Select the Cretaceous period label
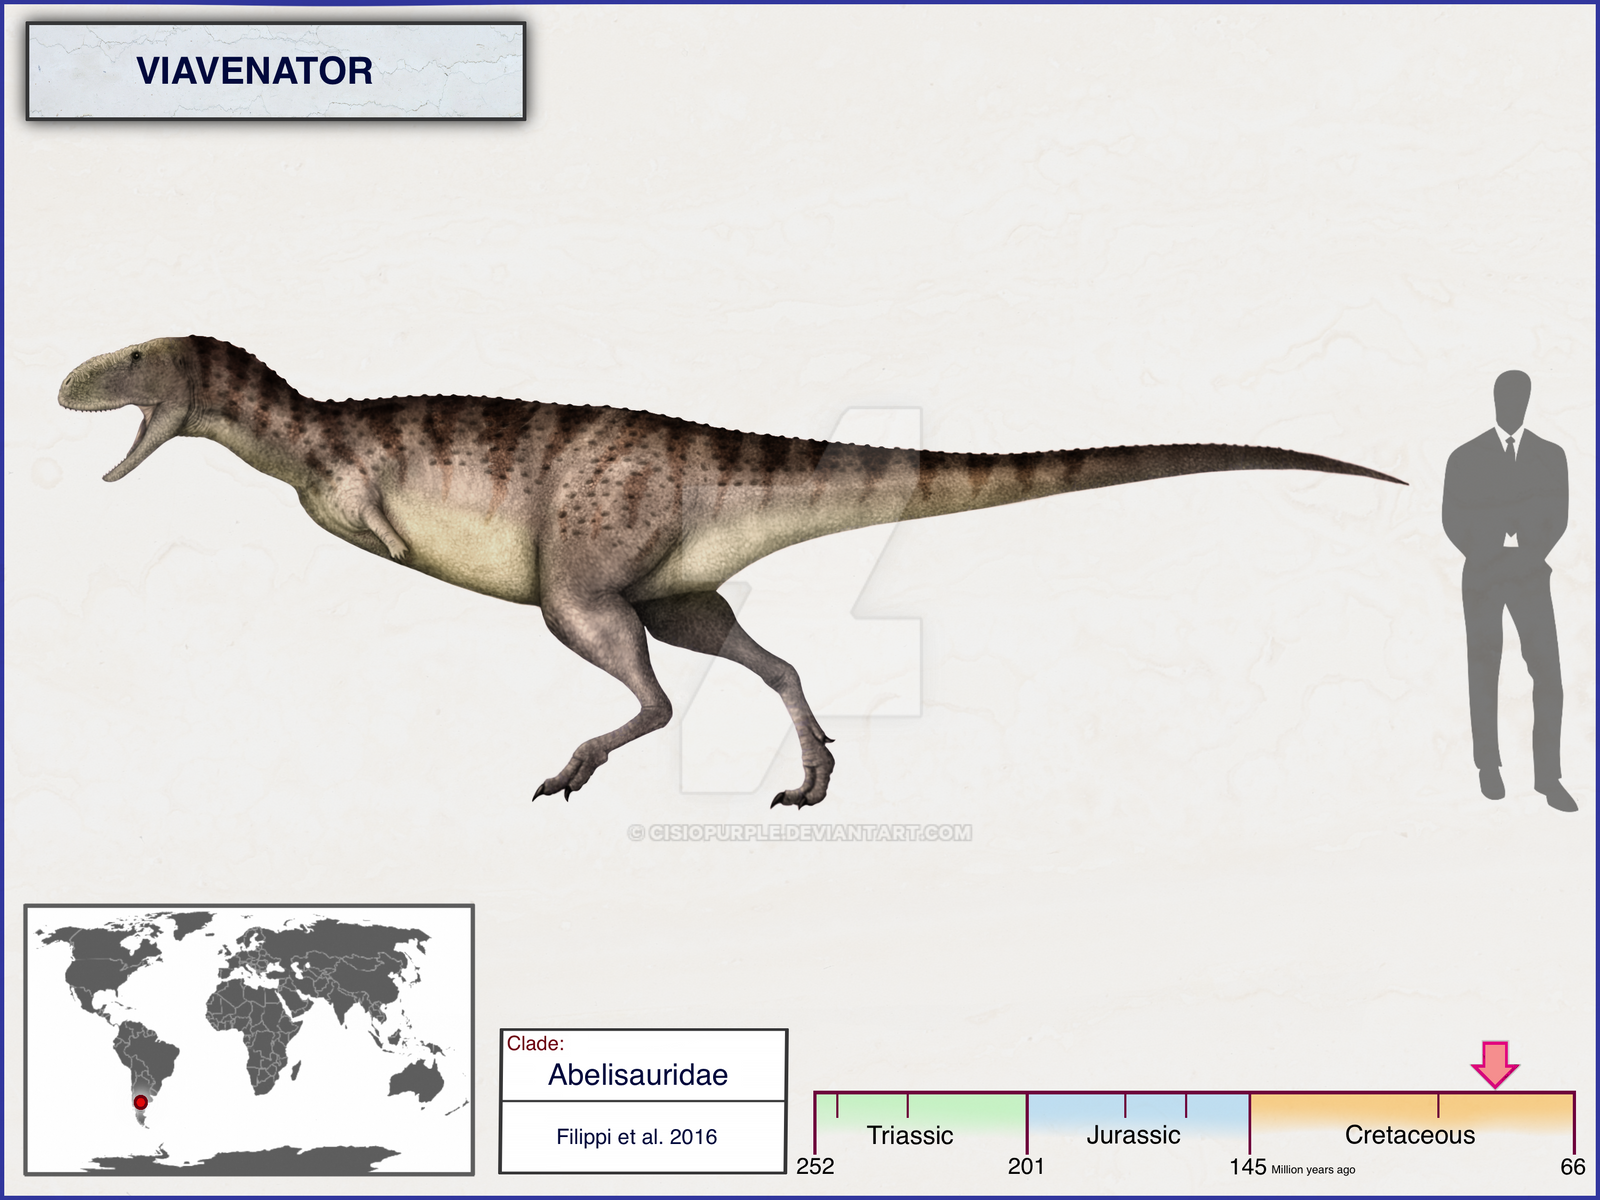This screenshot has width=1600, height=1200. (x=1410, y=1135)
